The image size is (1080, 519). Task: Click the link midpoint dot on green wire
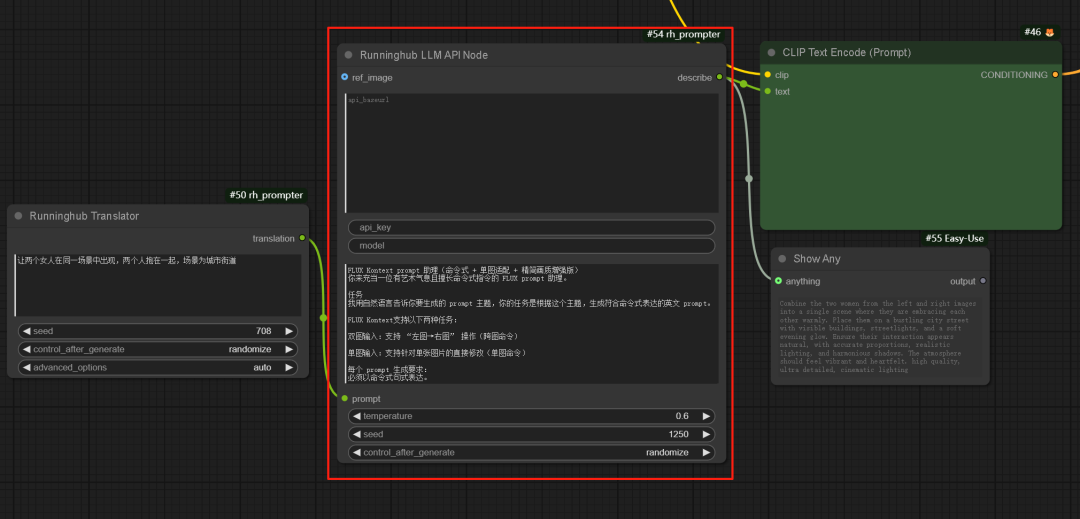323,318
